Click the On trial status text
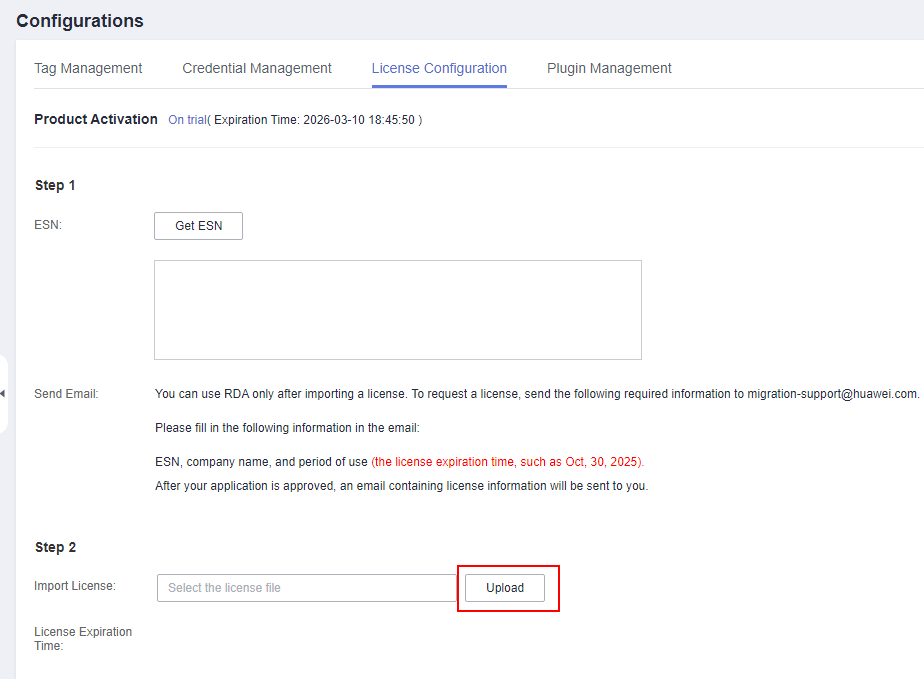The height and width of the screenshot is (679, 924). [187, 120]
